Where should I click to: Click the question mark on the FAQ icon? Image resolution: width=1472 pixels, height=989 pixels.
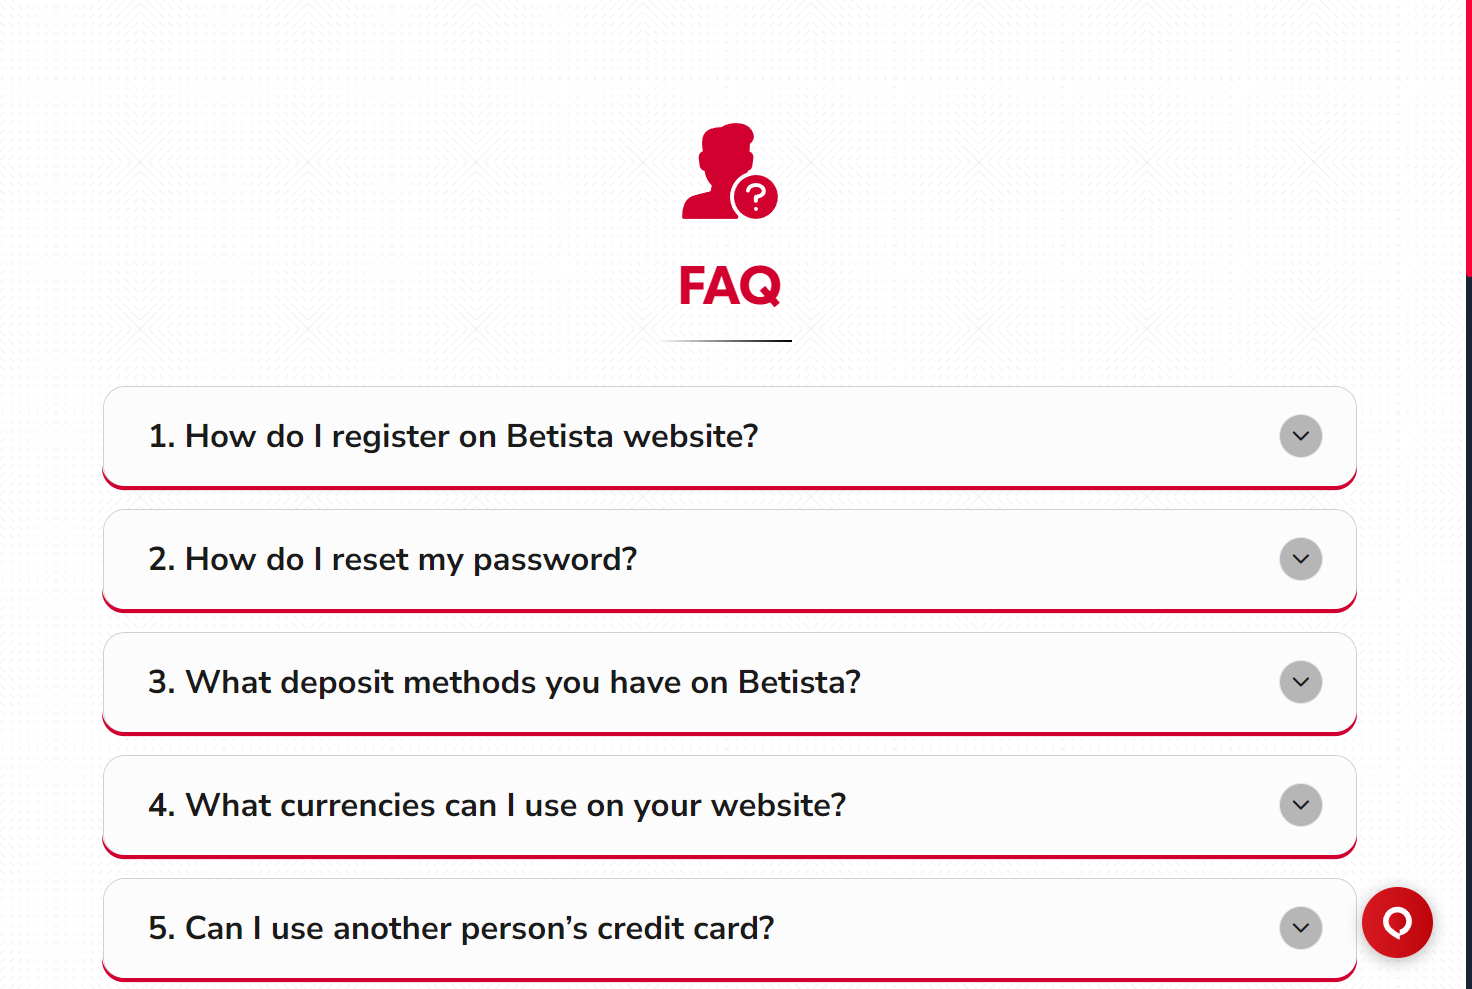757,195
